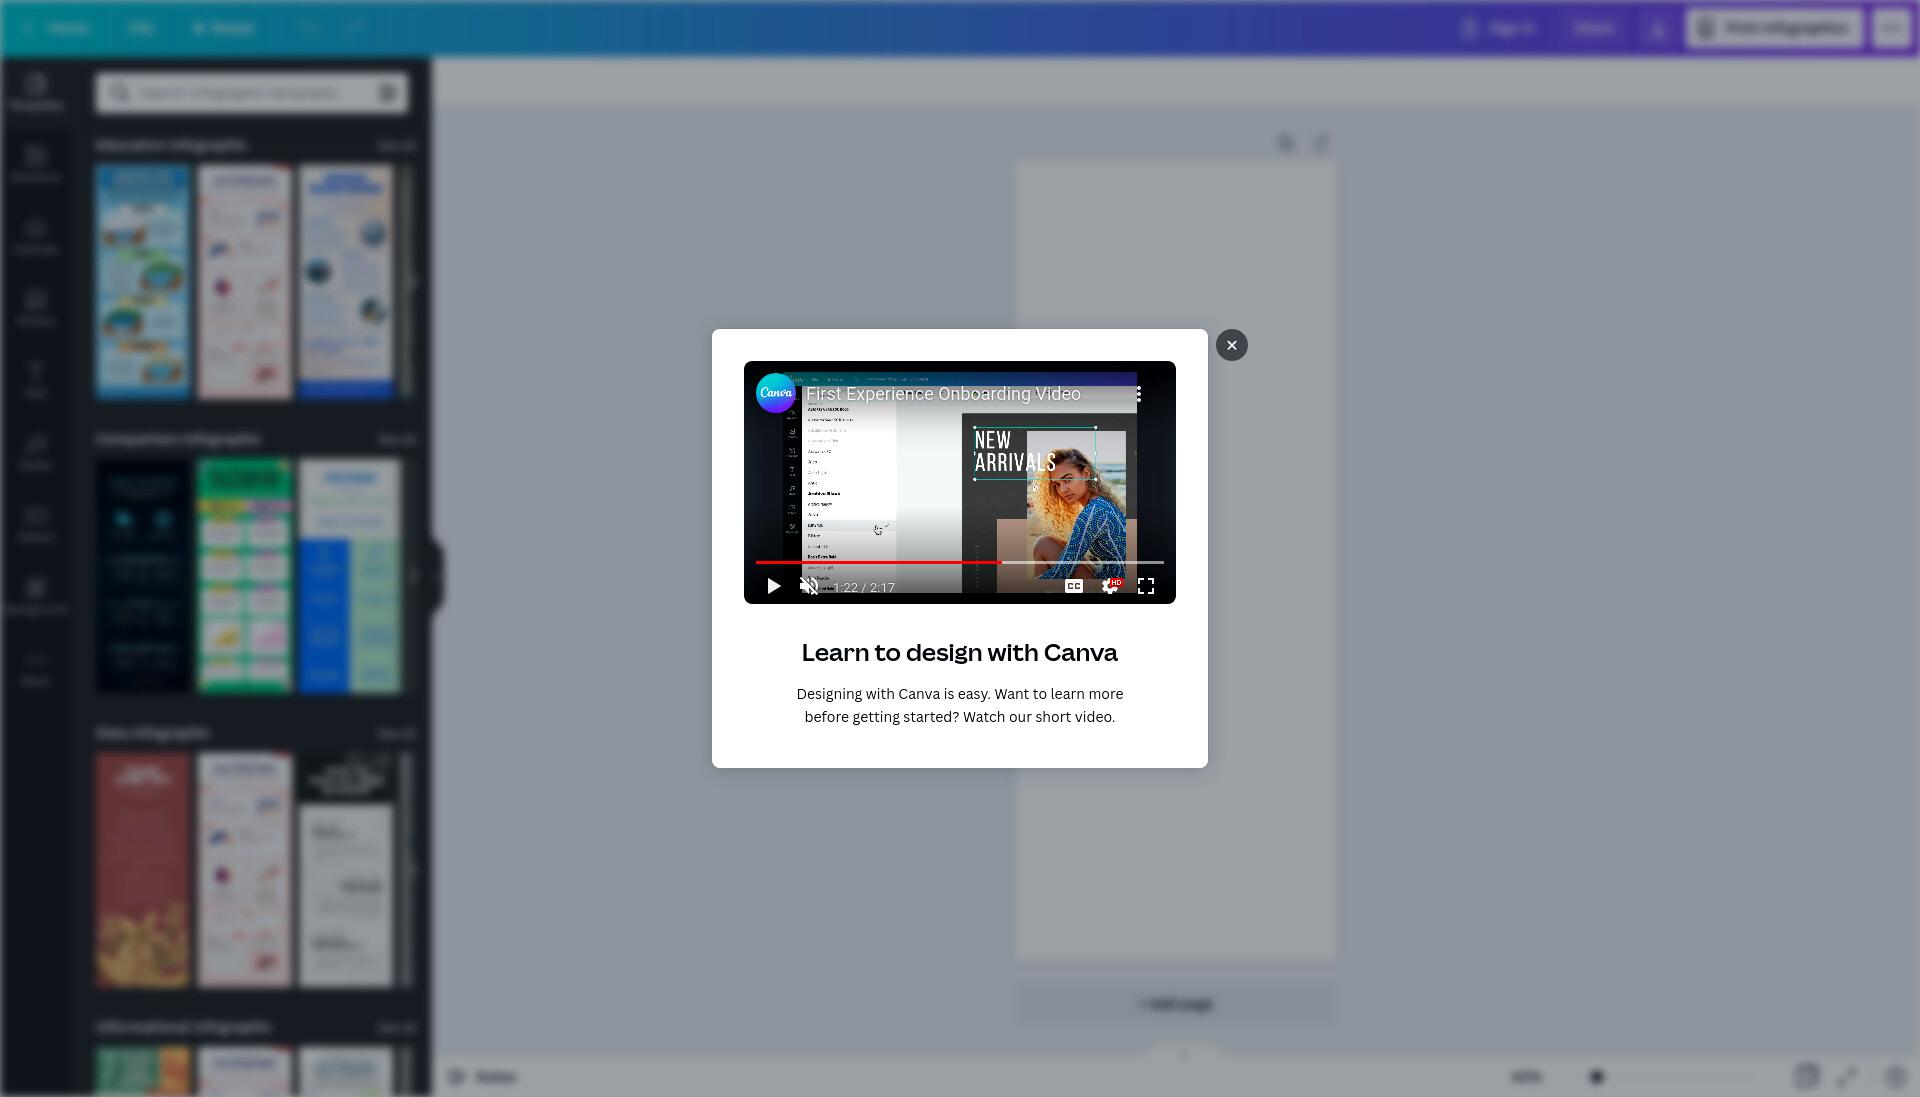Screen dimensions: 1920x1097
Task: Open the Text tab in sidebar
Action: 36,381
